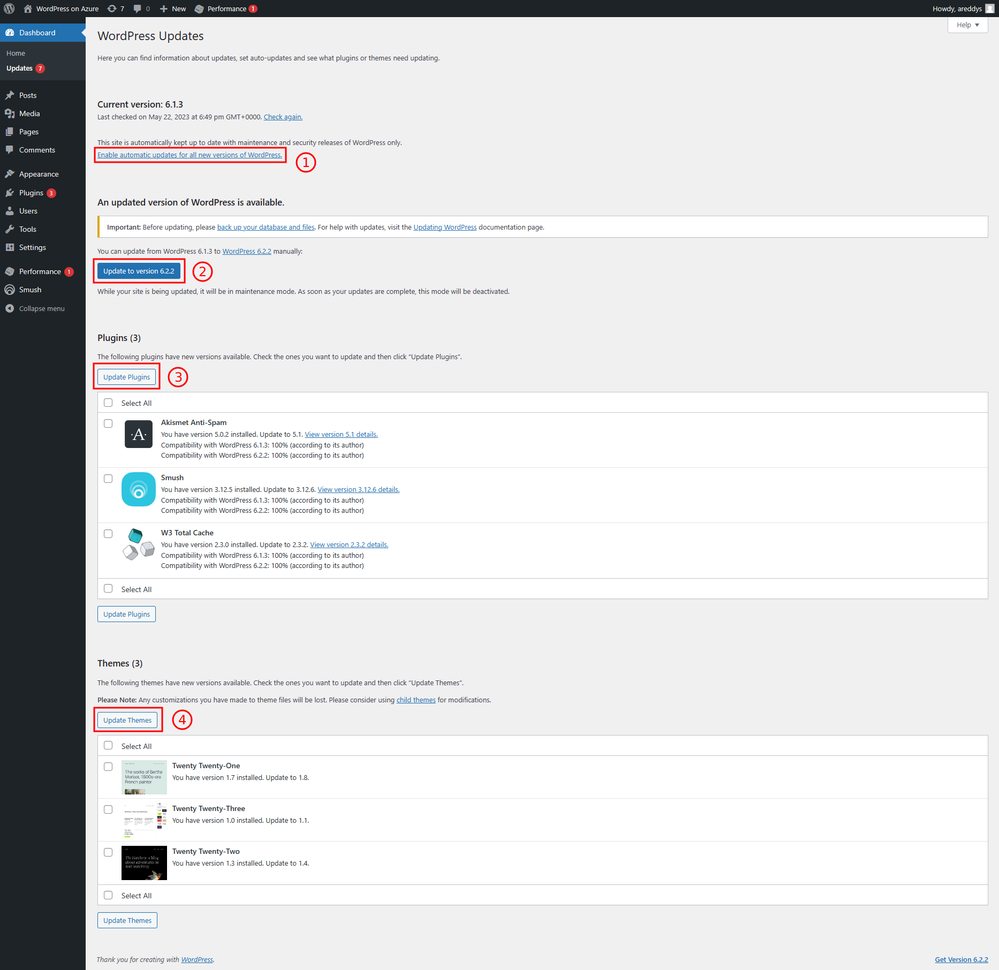Click the Tools wrench icon in sidebar
The width and height of the screenshot is (999, 970).
[10, 229]
